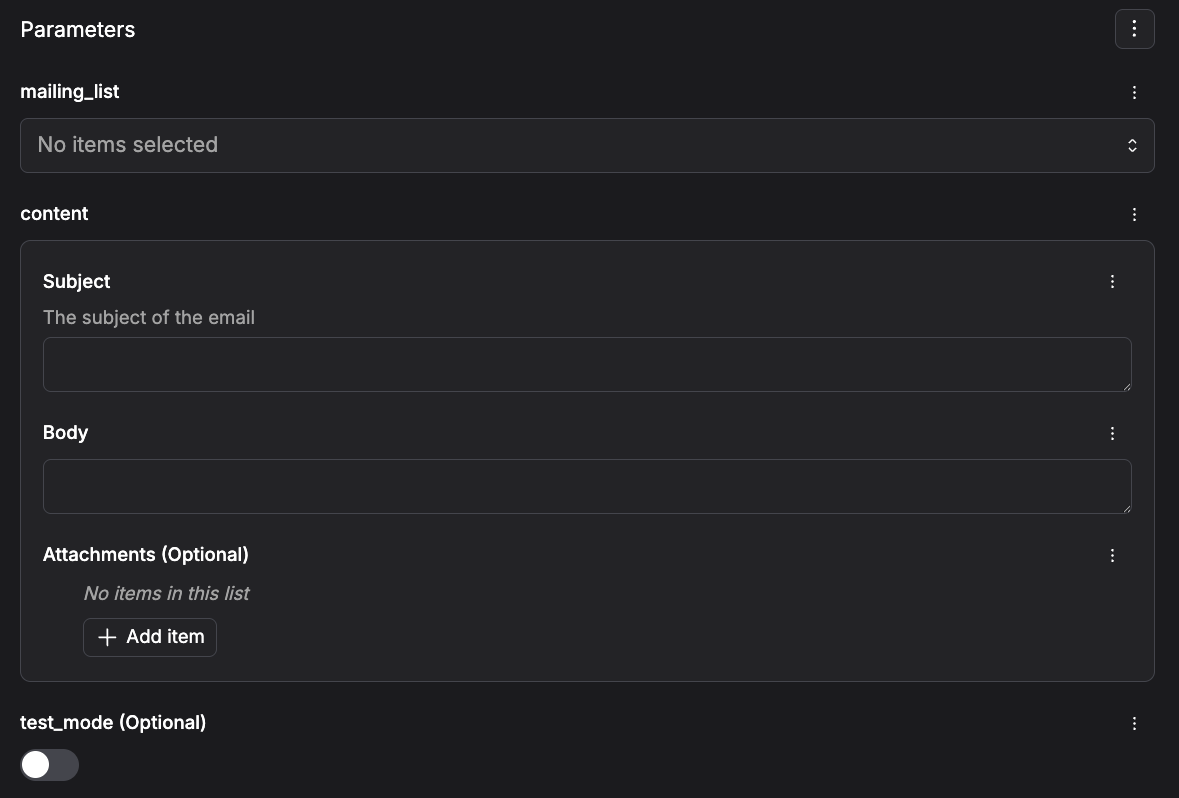The width and height of the screenshot is (1179, 798).
Task: Click the Add item button
Action: pos(150,637)
